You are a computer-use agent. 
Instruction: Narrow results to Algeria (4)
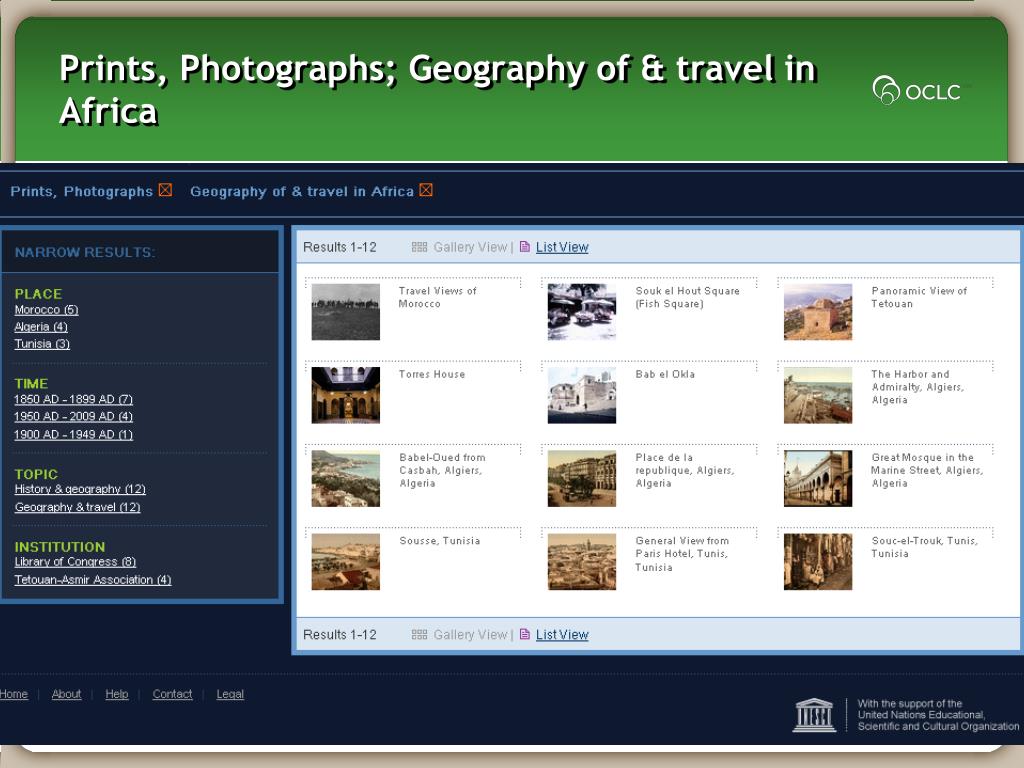click(41, 327)
